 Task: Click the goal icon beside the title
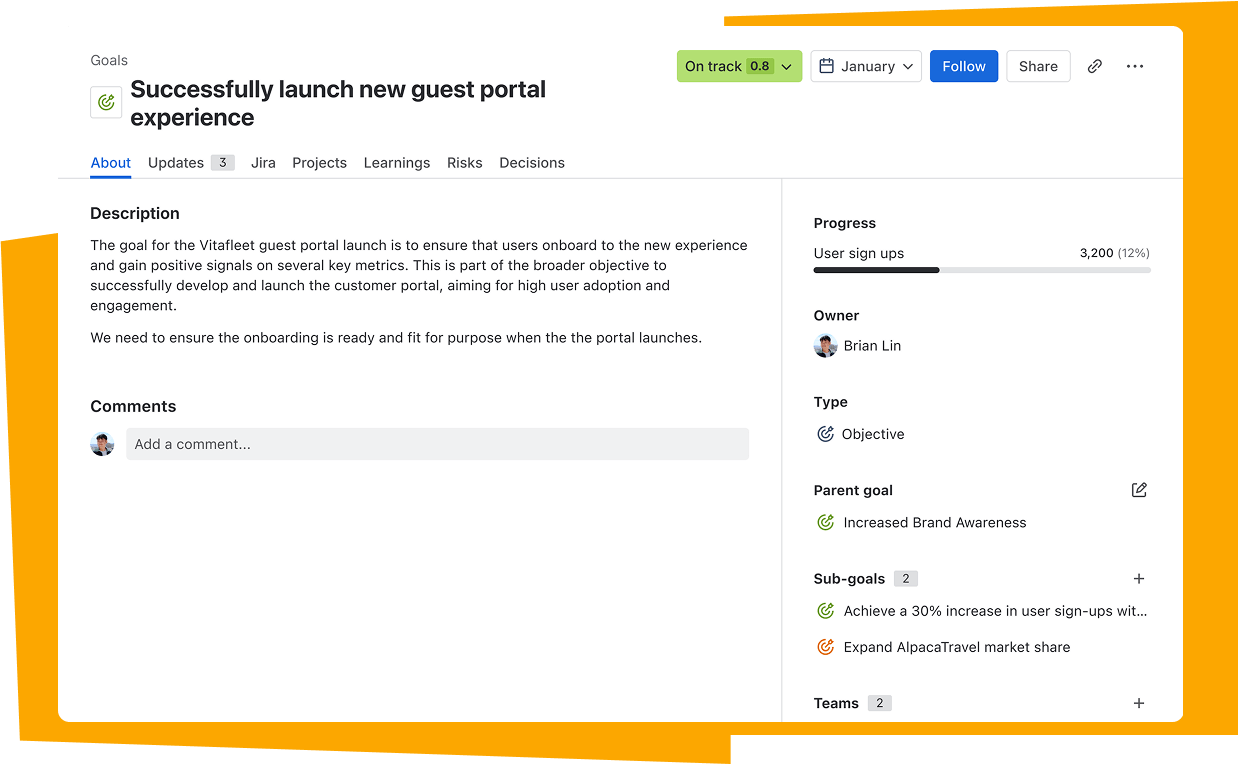(106, 102)
